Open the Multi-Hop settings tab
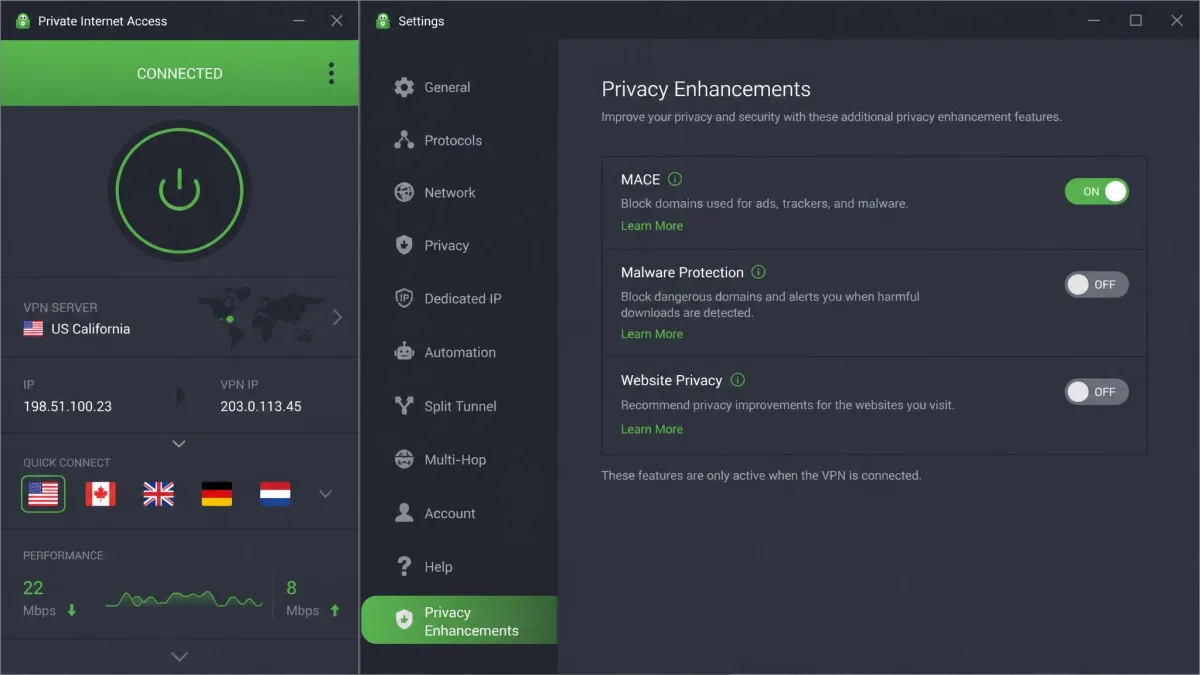This screenshot has height=675, width=1200. click(x=459, y=460)
